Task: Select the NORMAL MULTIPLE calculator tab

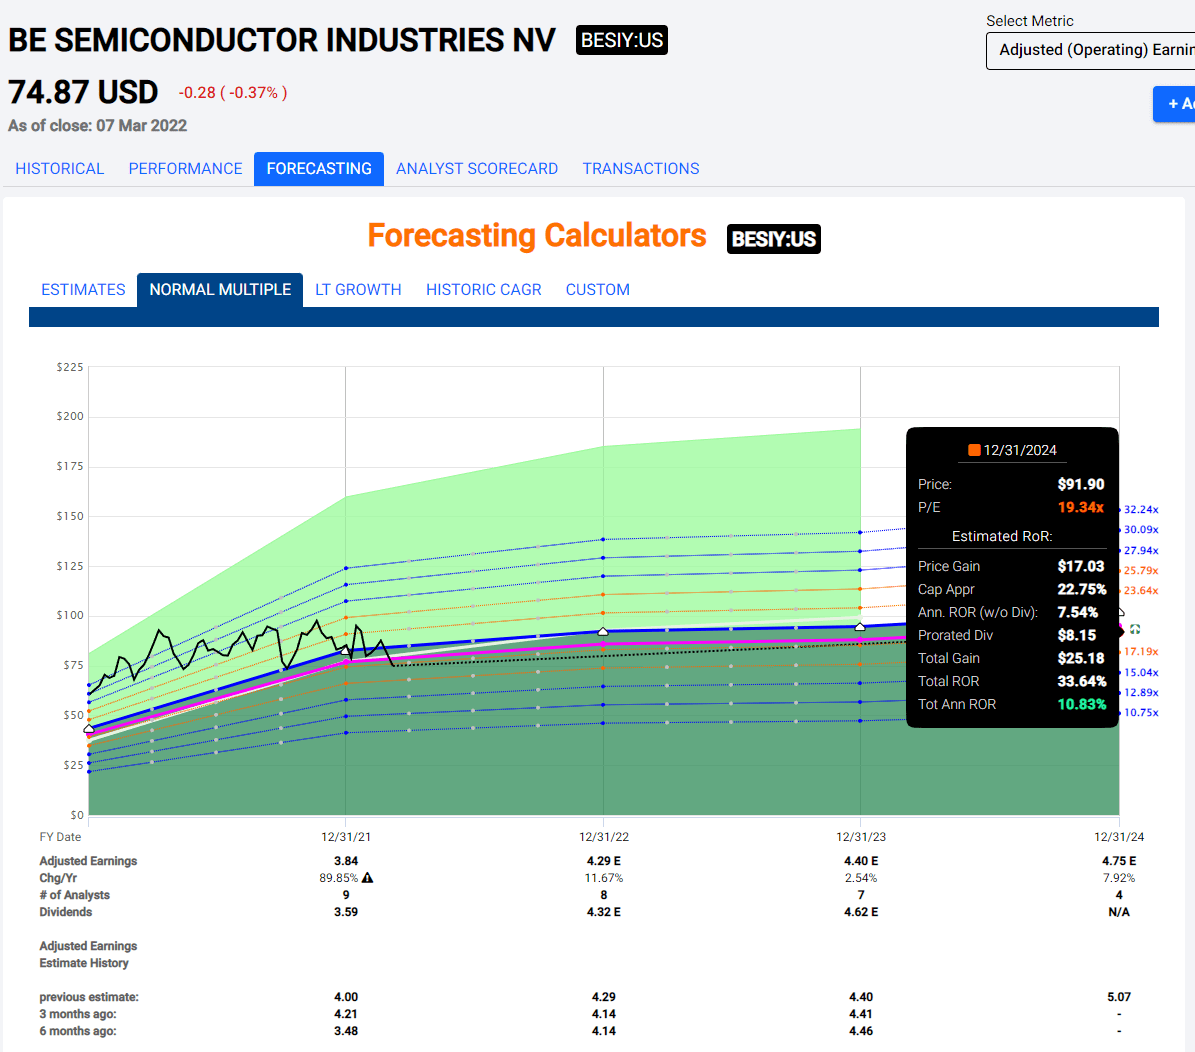Action: tap(220, 290)
